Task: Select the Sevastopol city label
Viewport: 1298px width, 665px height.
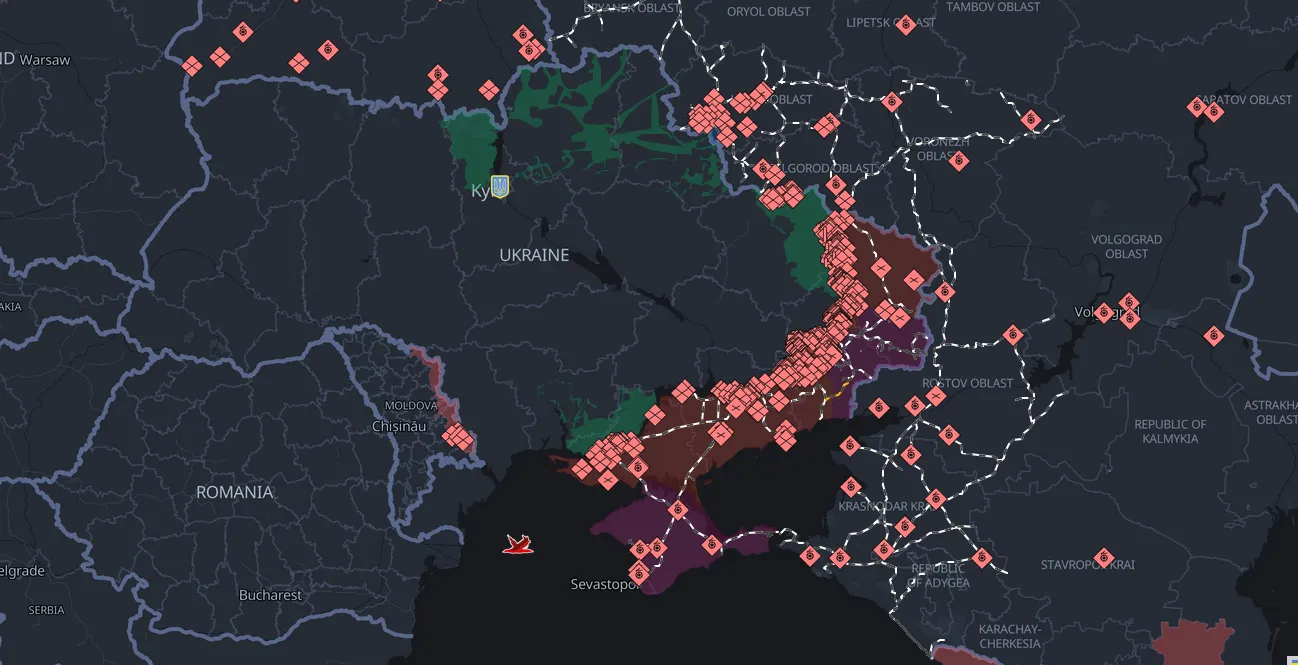Action: [x=603, y=583]
